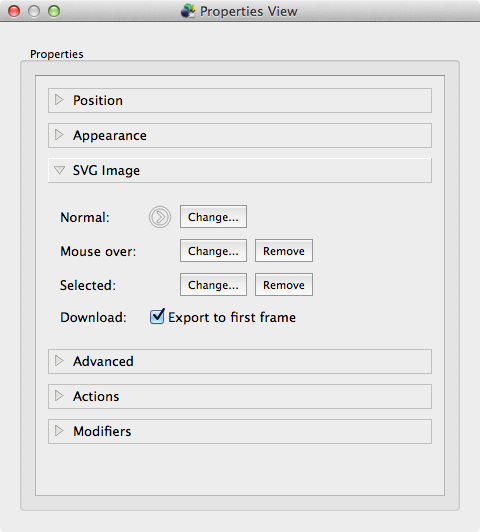This screenshot has height=532, width=480.
Task: Remove the Selected state image
Action: pyautogui.click(x=284, y=285)
